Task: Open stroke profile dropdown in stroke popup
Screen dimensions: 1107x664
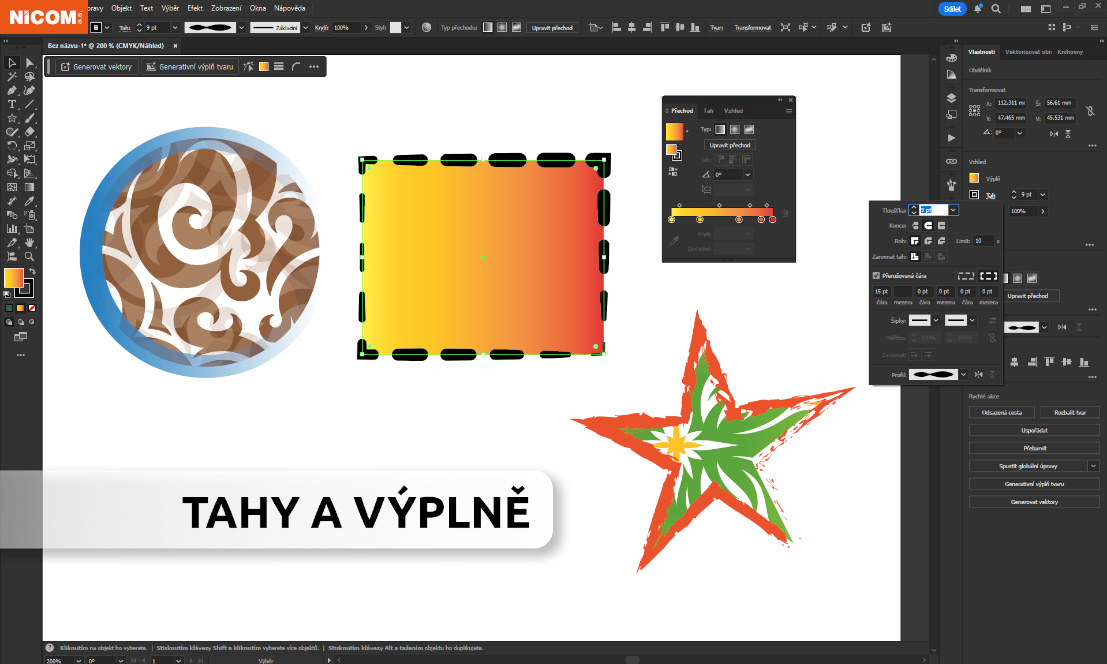Action: 964,375
